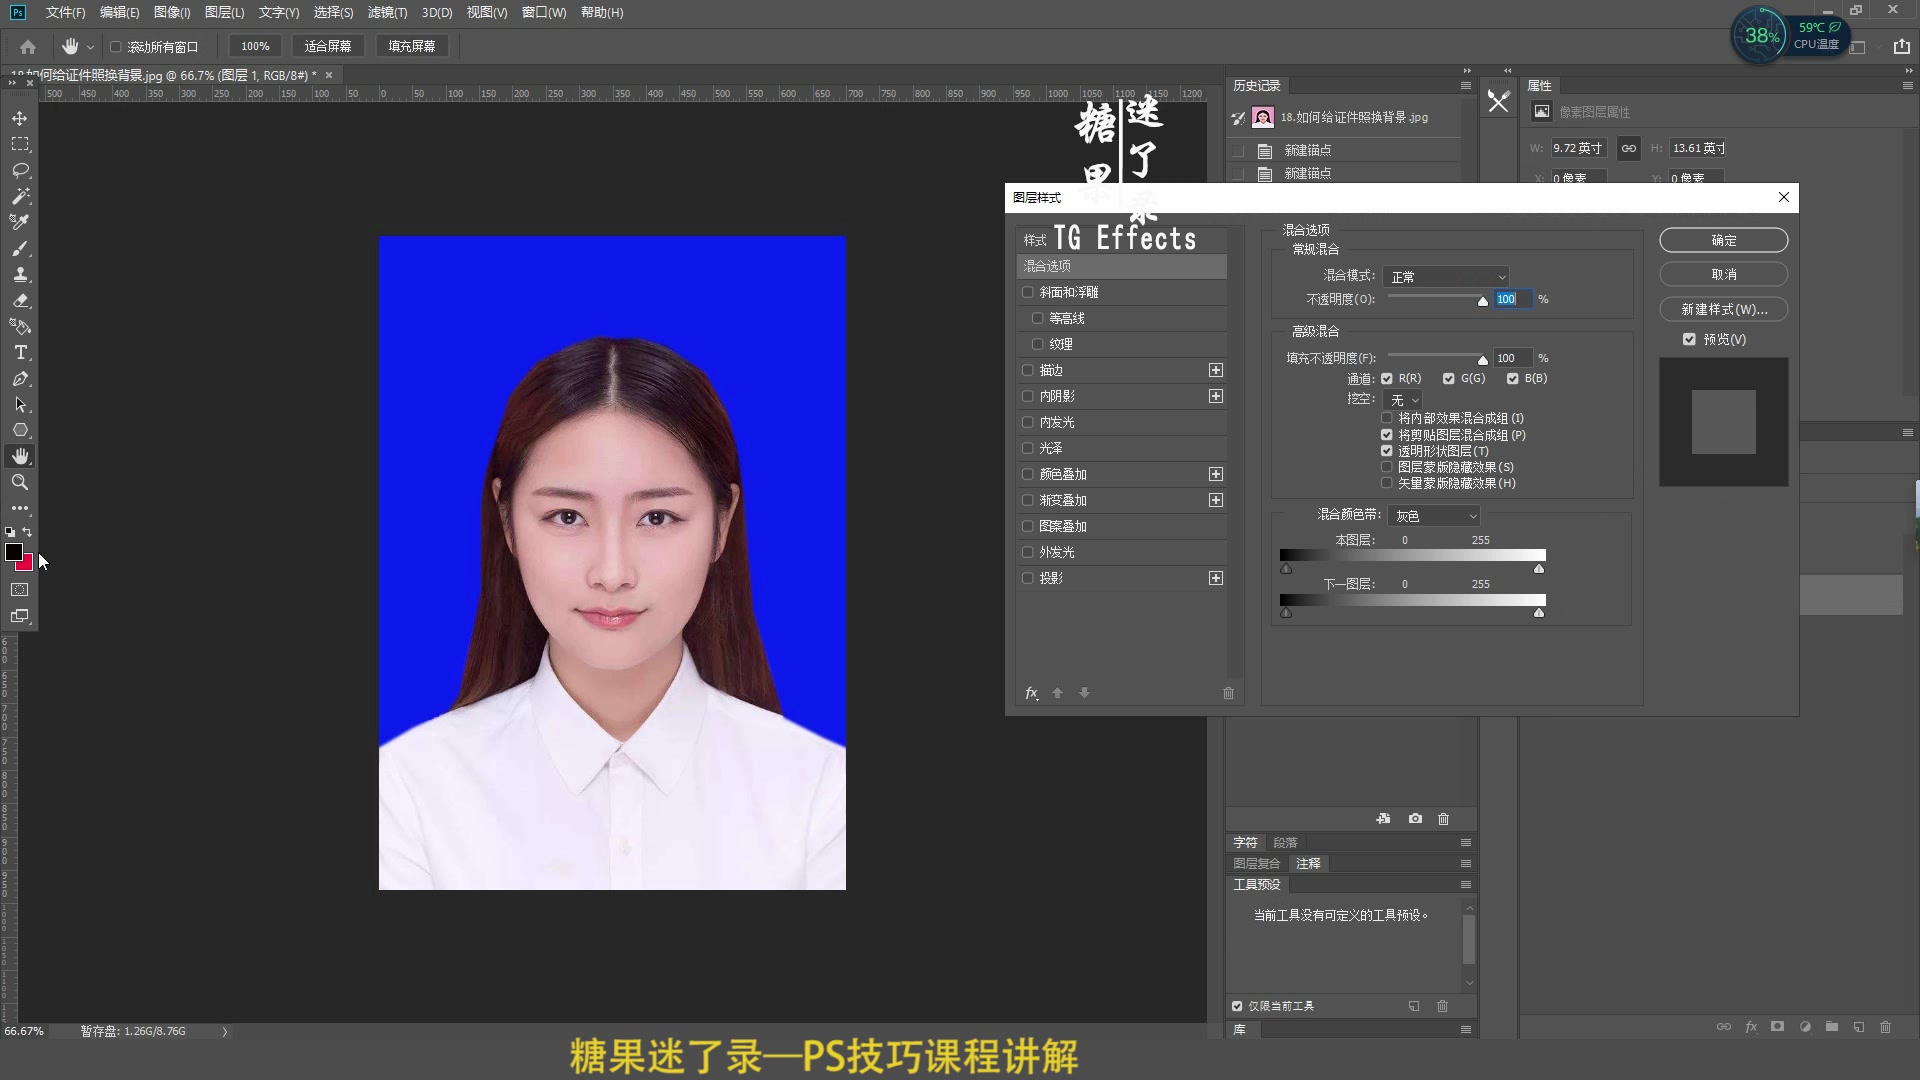The width and height of the screenshot is (1920, 1080).
Task: Click the 填充不透明度 slider handle
Action: point(1483,360)
